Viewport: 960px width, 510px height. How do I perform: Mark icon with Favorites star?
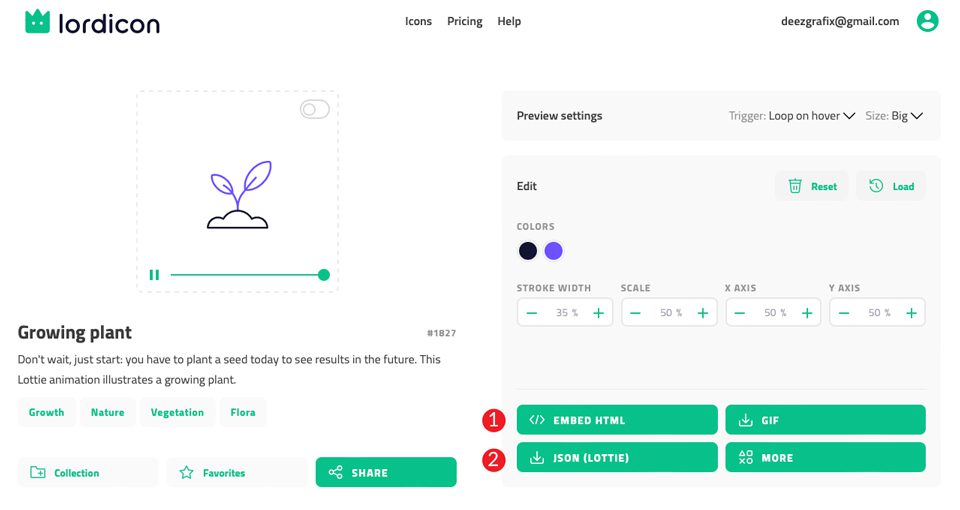coord(186,472)
